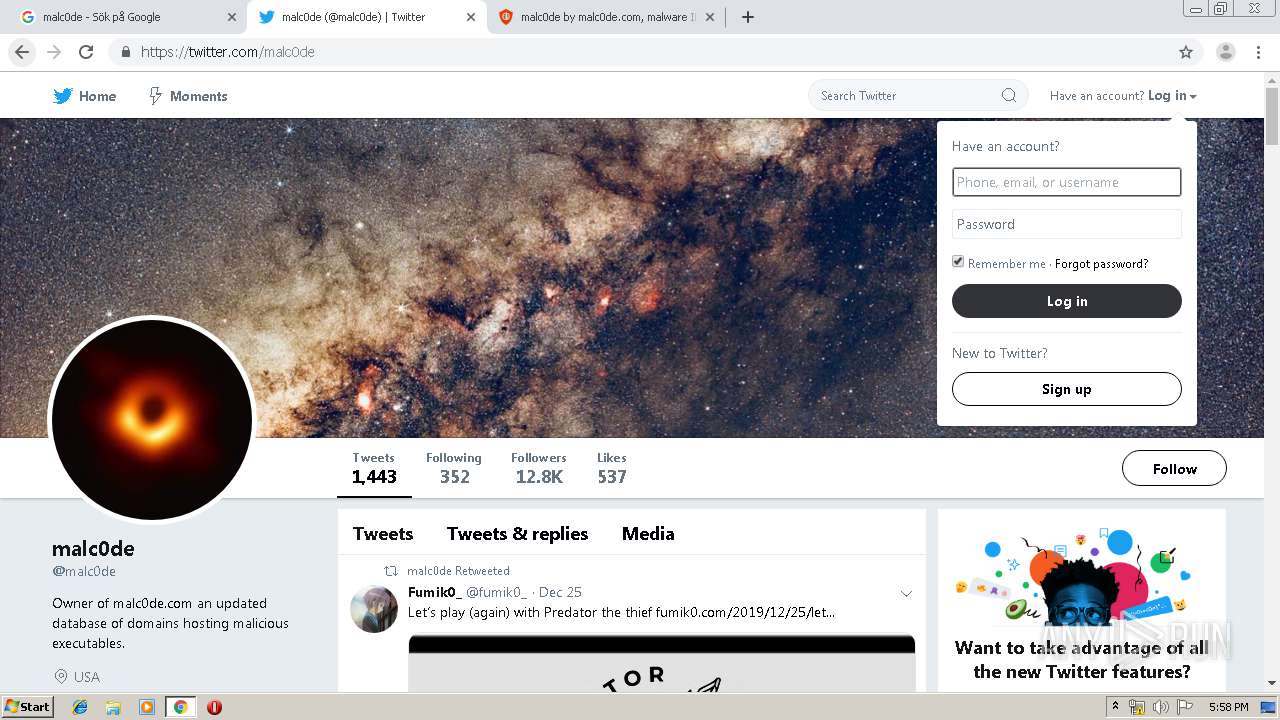
Task: Expand the Log in dropdown
Action: (1172, 96)
